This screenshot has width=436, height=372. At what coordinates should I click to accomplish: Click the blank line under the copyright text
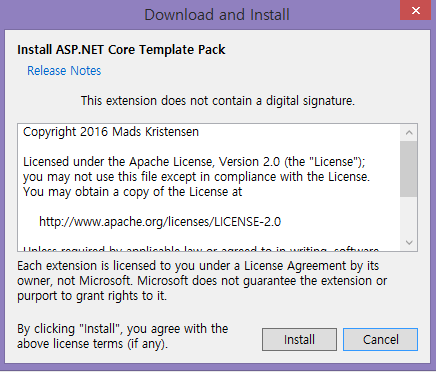pyautogui.click(x=210, y=147)
